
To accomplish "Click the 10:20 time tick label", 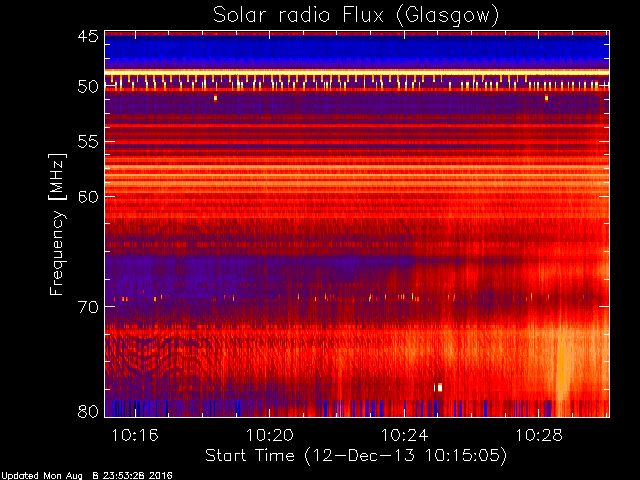I will click(270, 435).
